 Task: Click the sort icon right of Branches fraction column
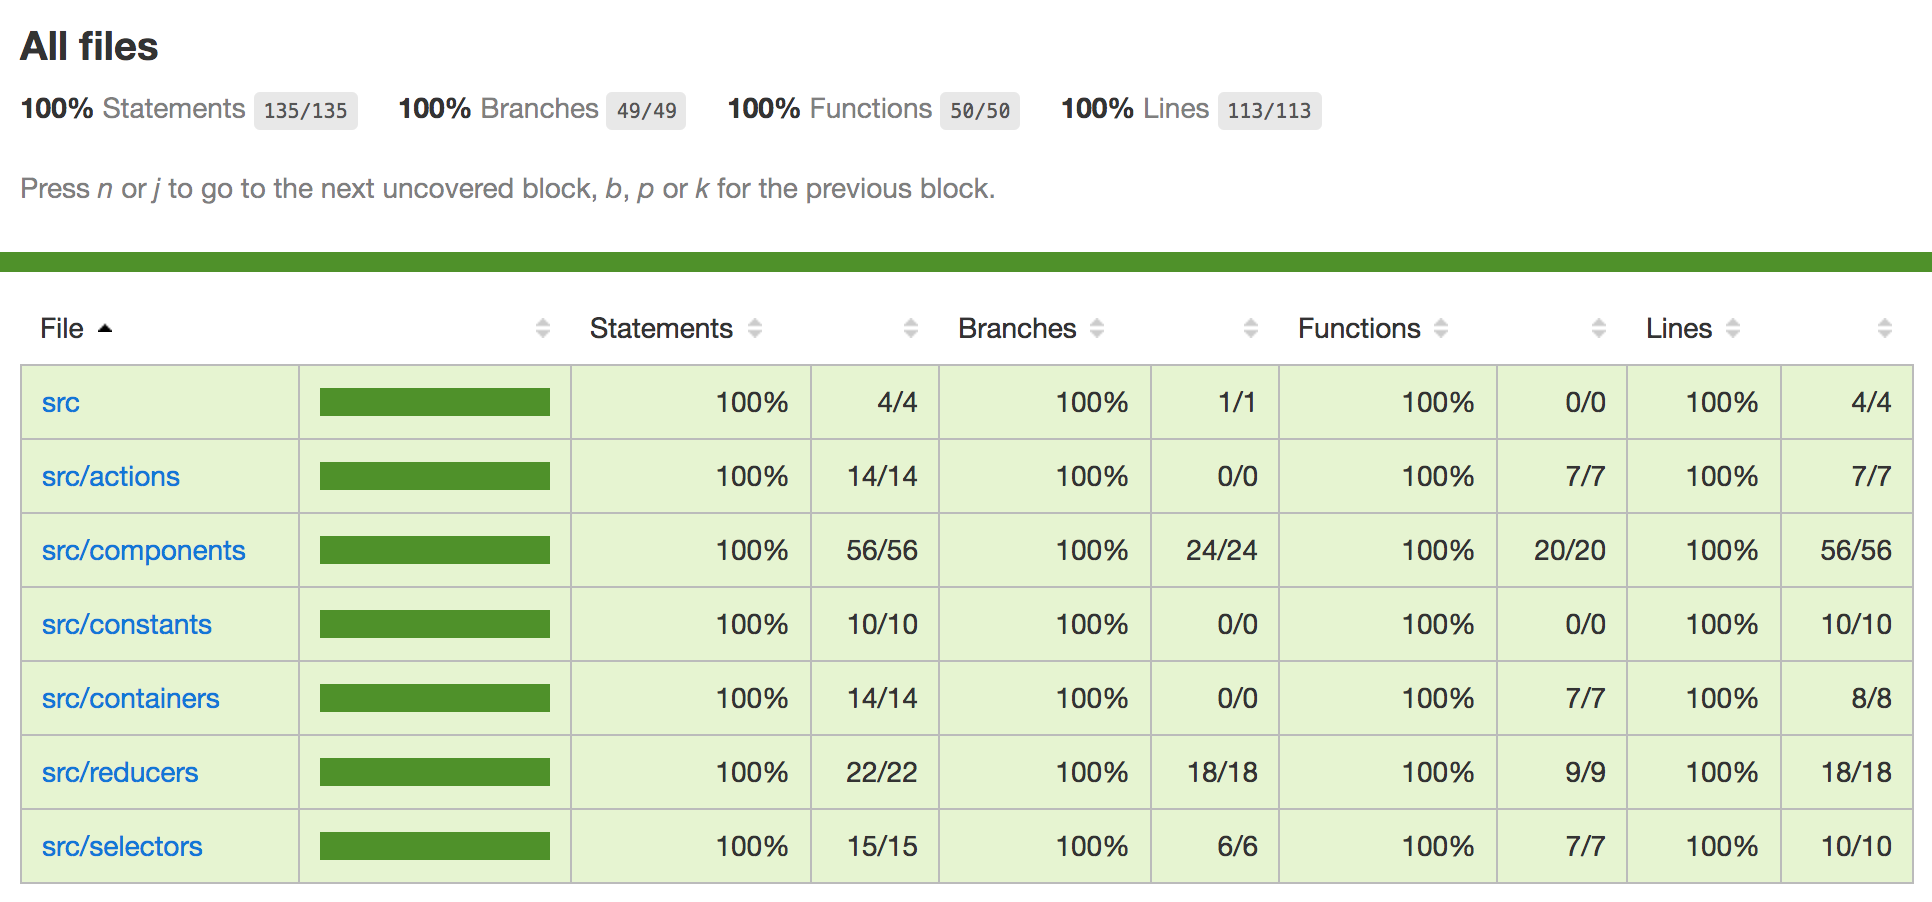click(x=1251, y=327)
